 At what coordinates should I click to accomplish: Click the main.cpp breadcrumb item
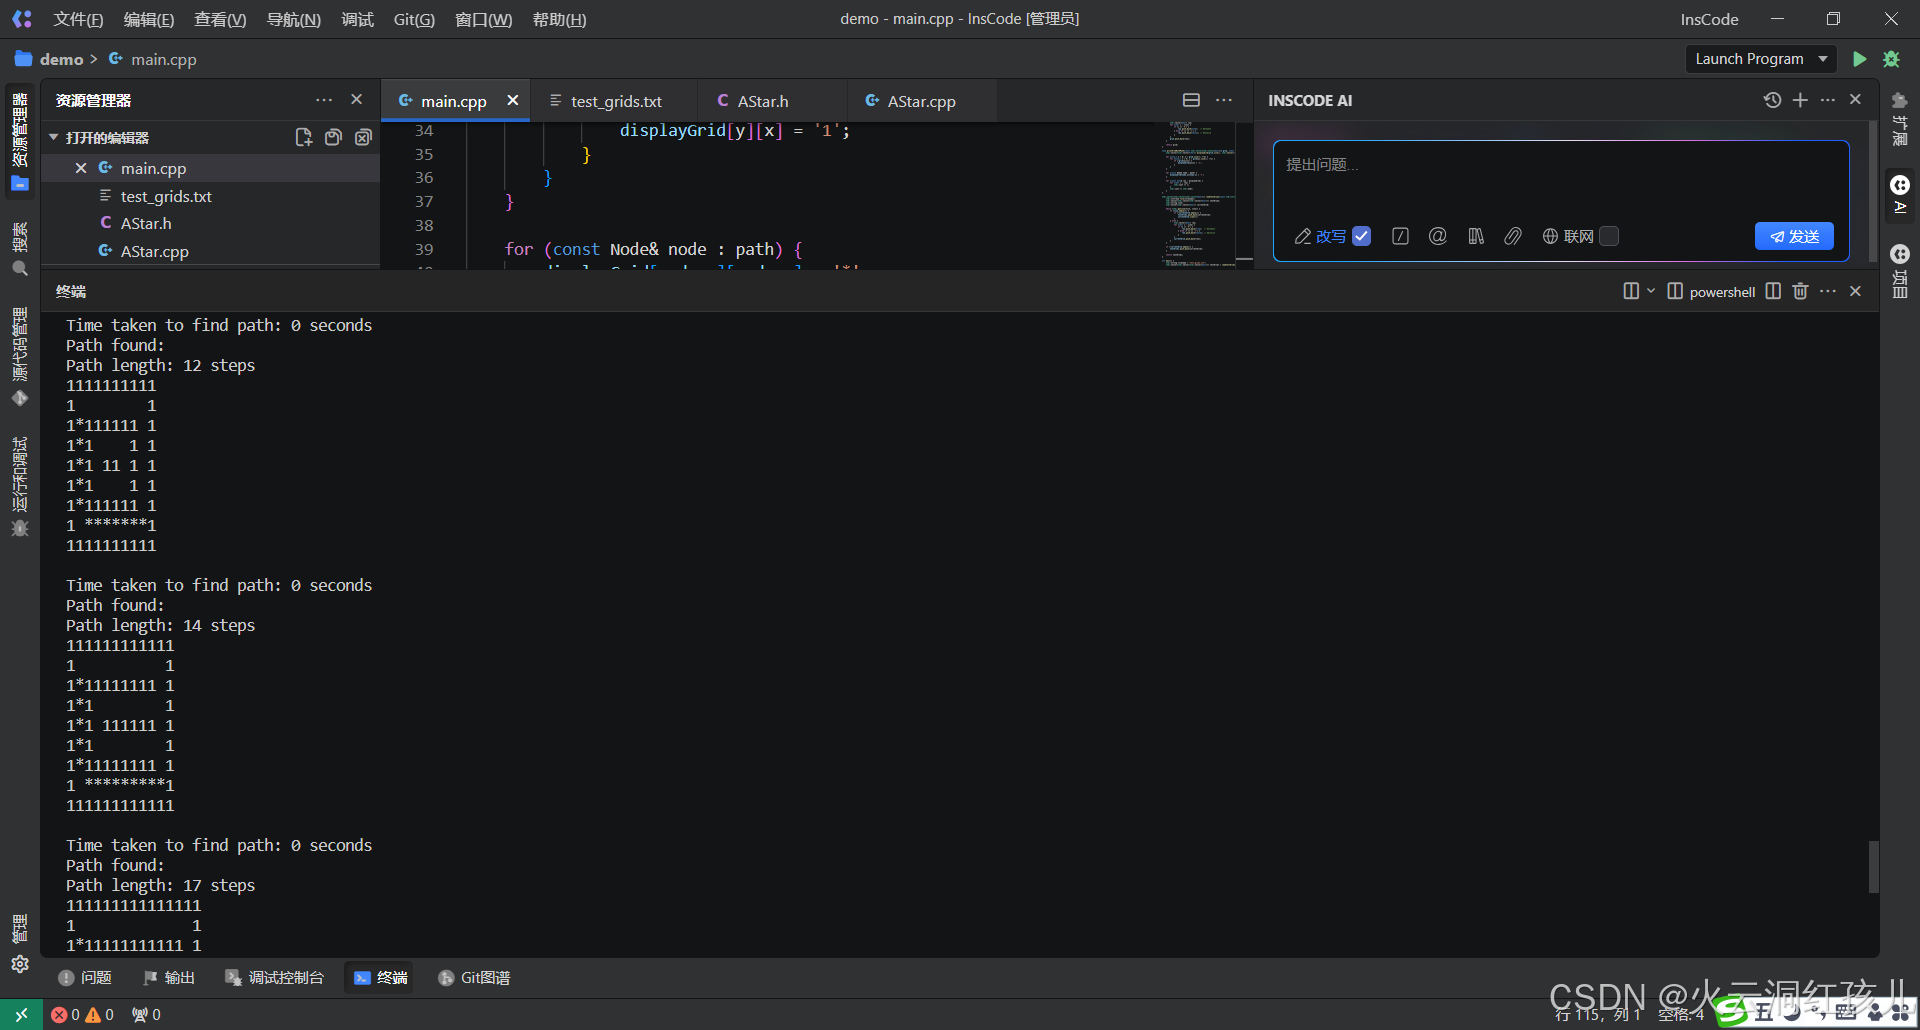[153, 59]
